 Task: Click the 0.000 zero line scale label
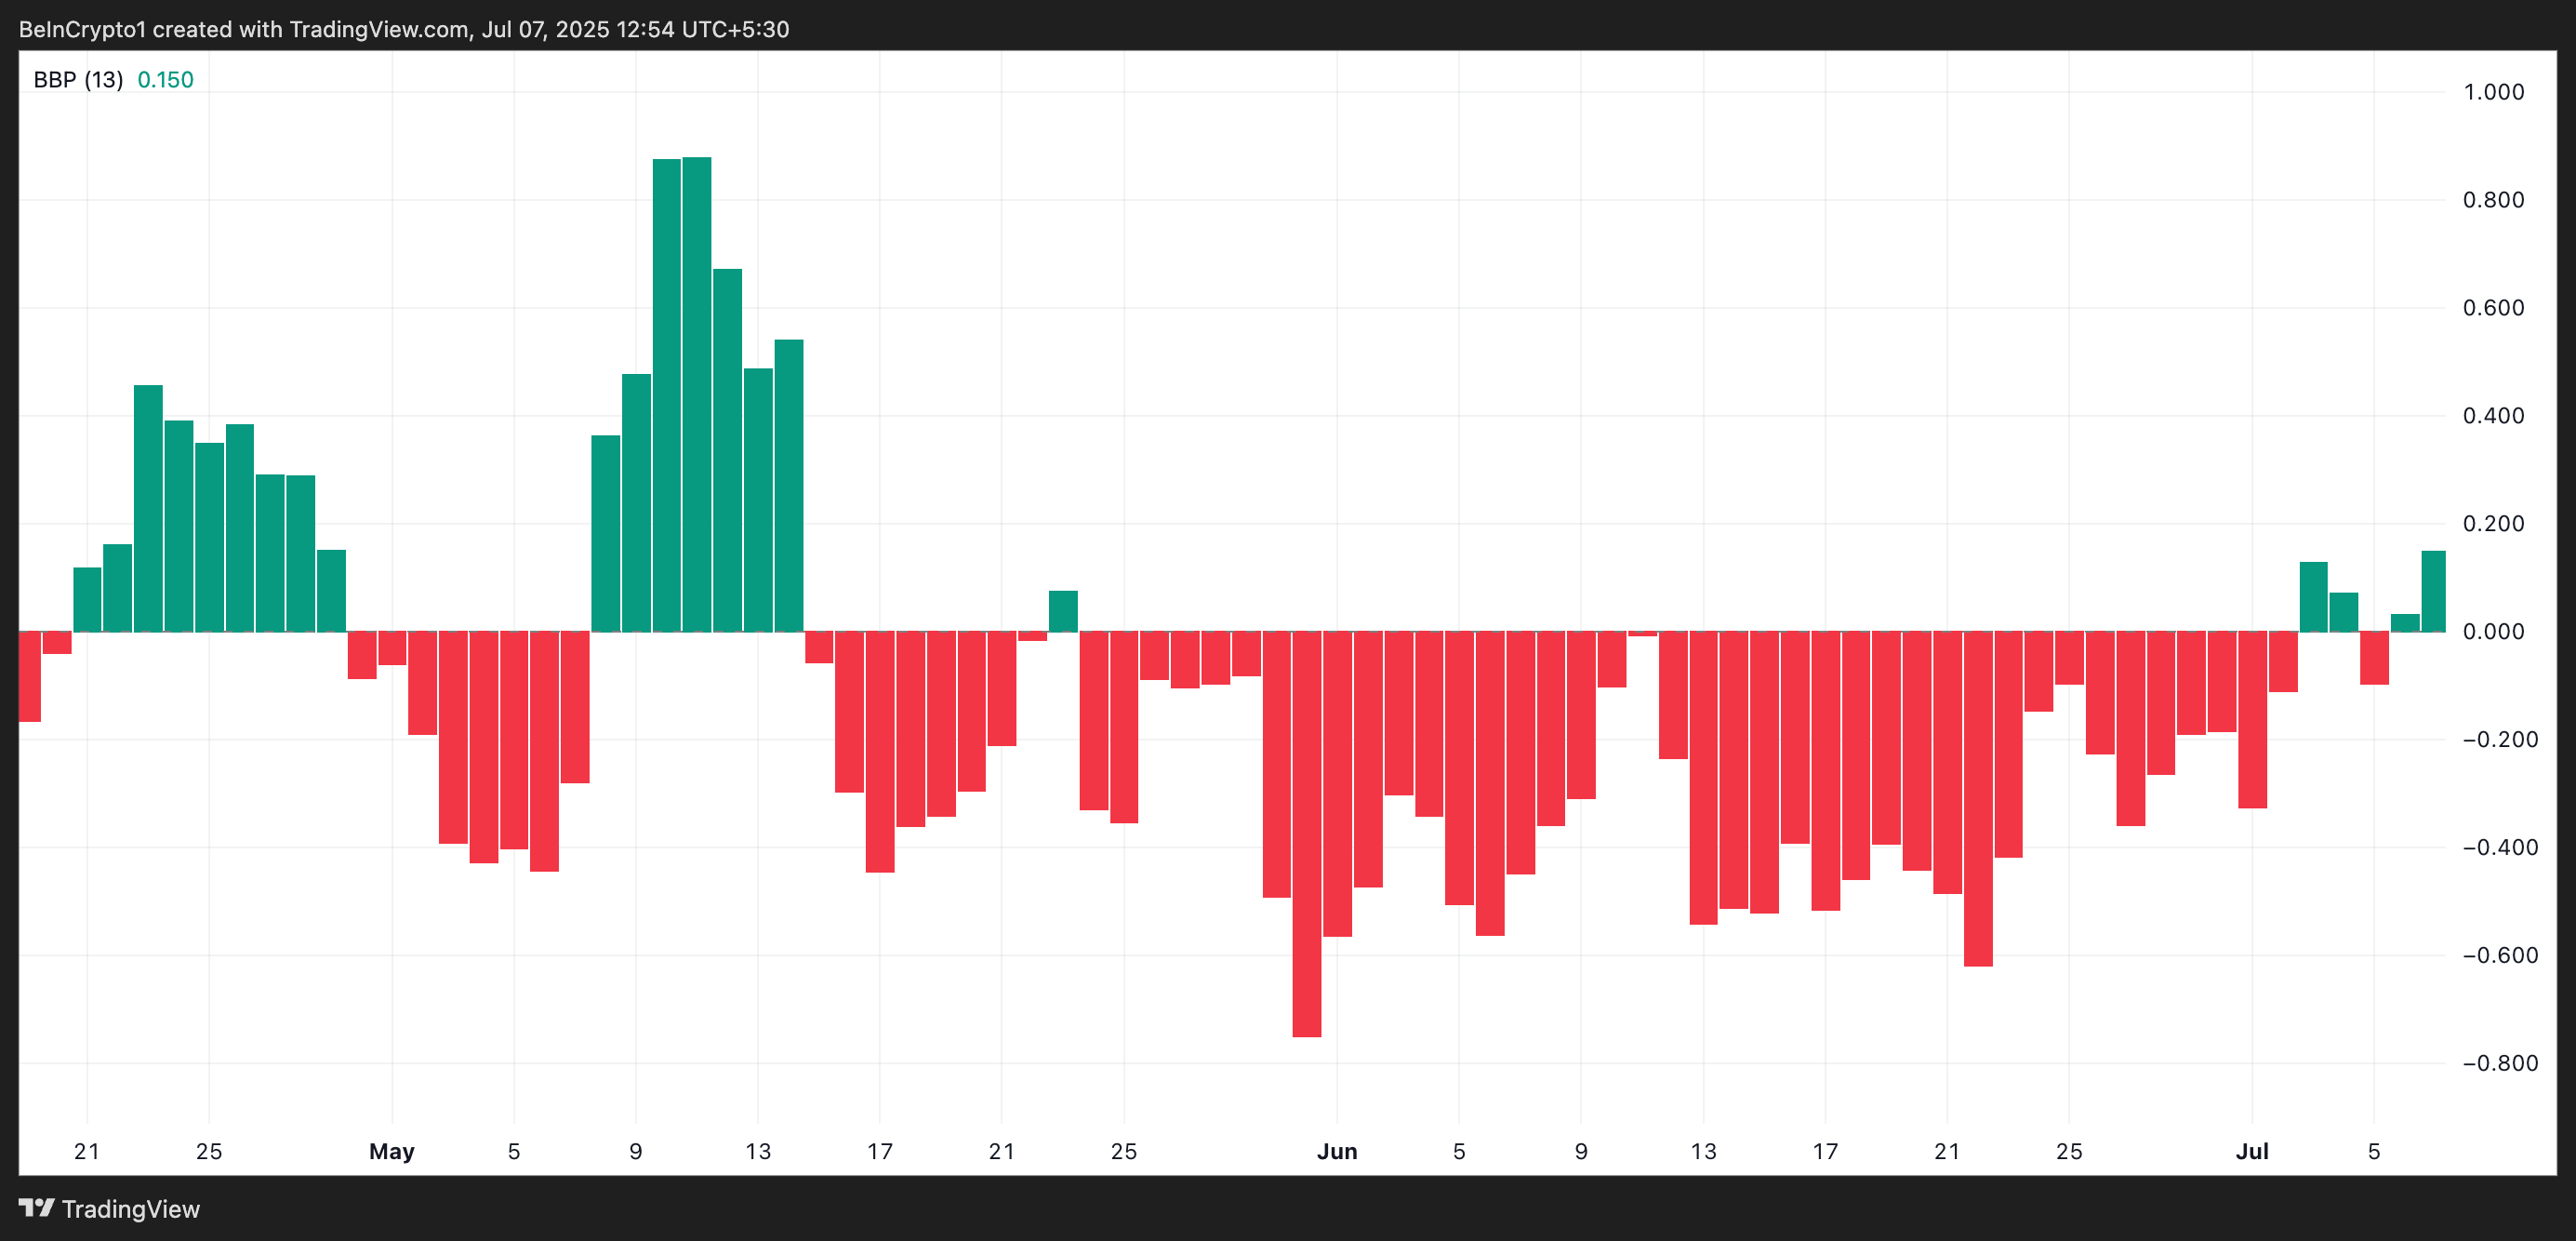(2493, 632)
